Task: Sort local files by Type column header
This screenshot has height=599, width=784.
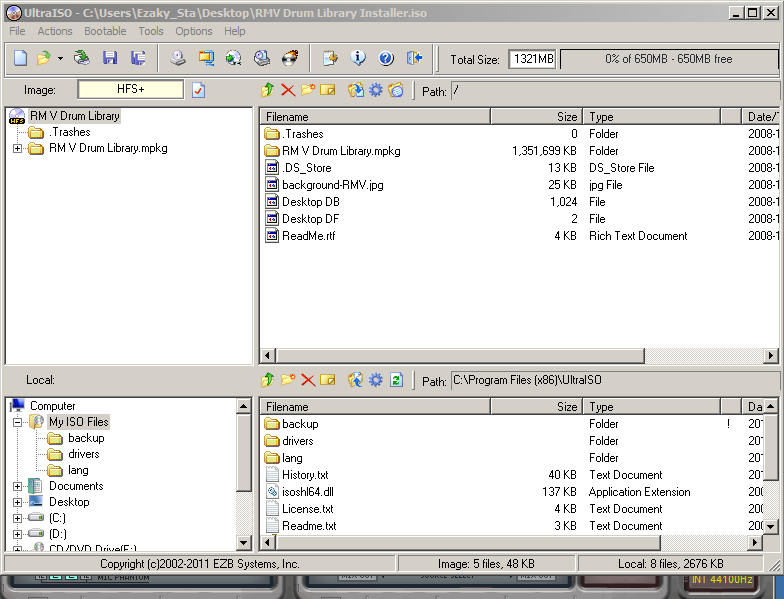Action: click(x=652, y=406)
